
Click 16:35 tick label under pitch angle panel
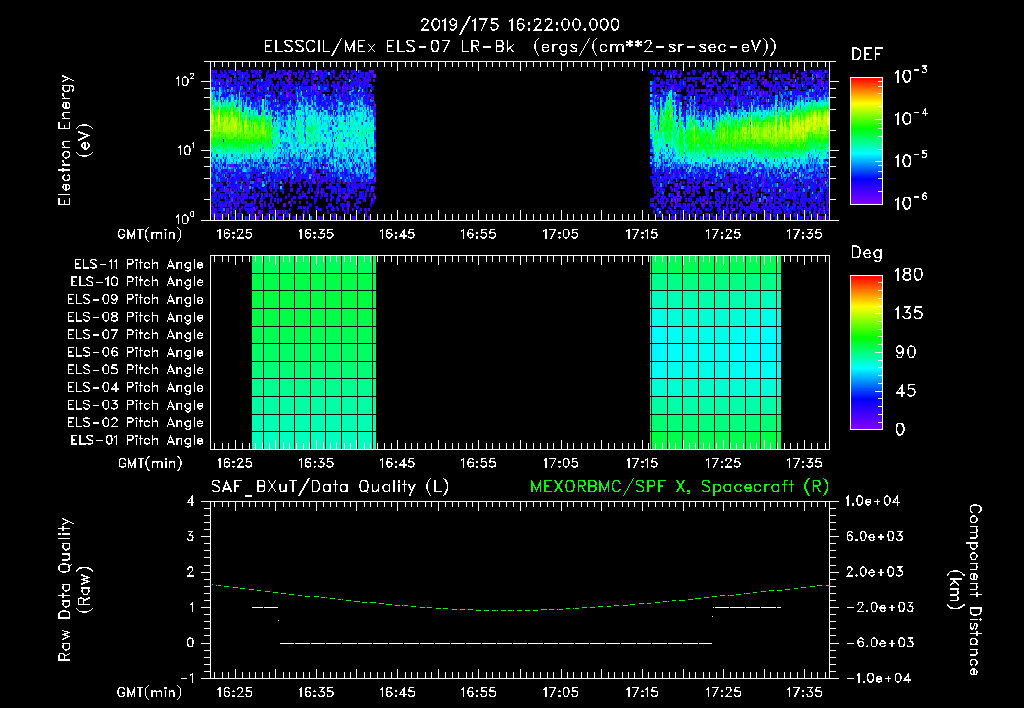click(315, 463)
